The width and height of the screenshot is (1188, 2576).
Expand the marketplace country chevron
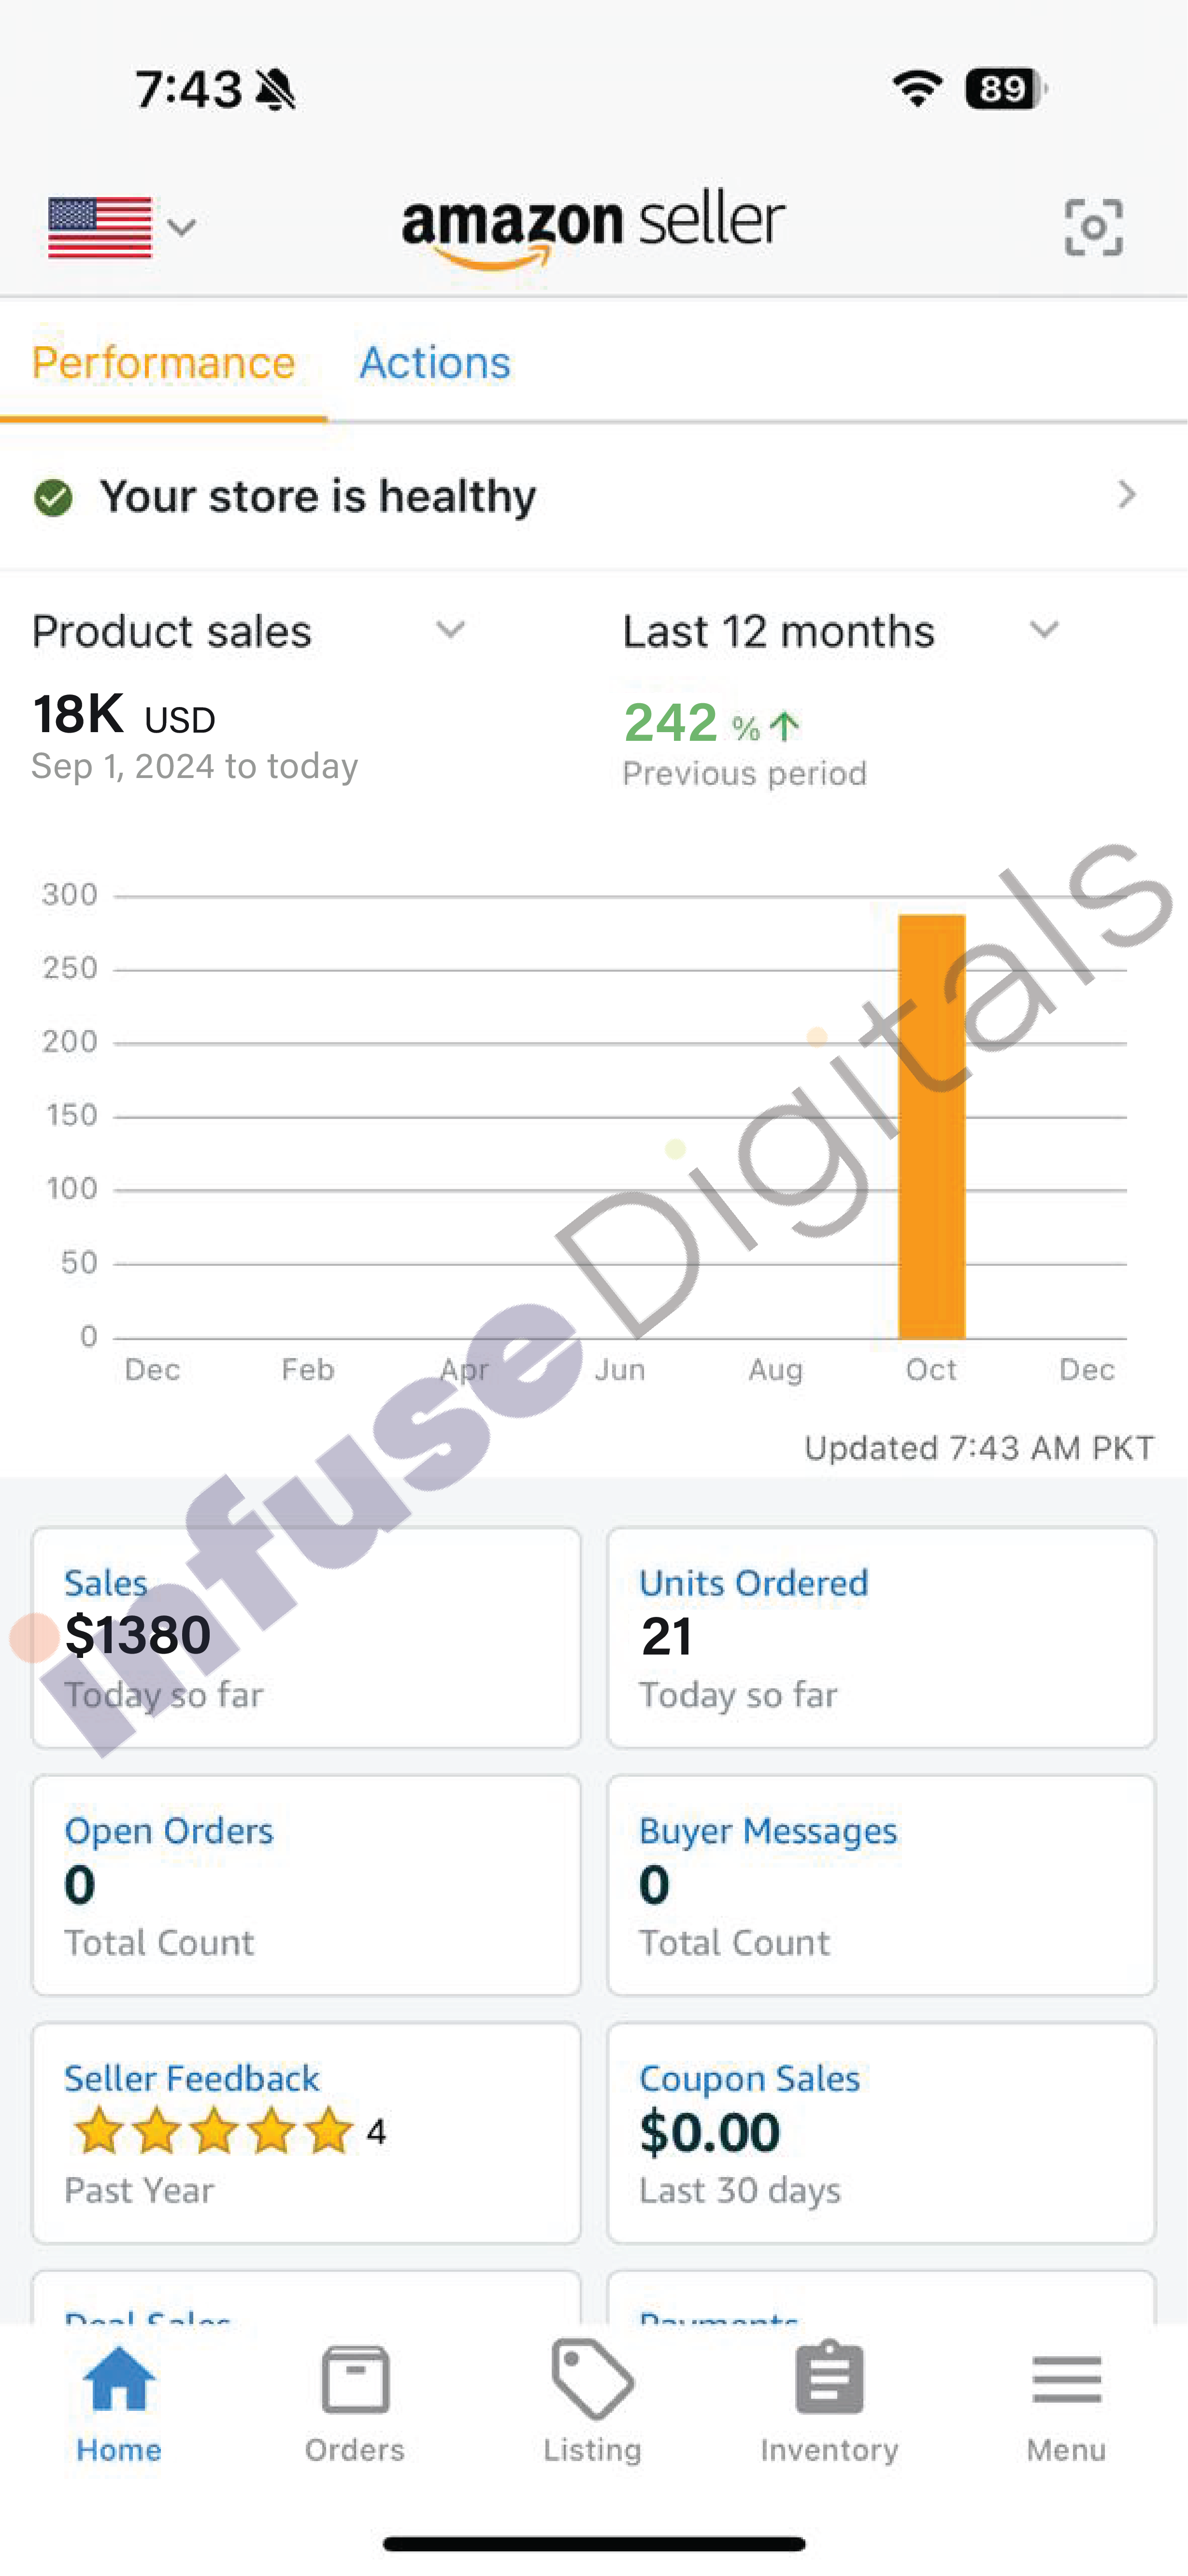pyautogui.click(x=181, y=227)
